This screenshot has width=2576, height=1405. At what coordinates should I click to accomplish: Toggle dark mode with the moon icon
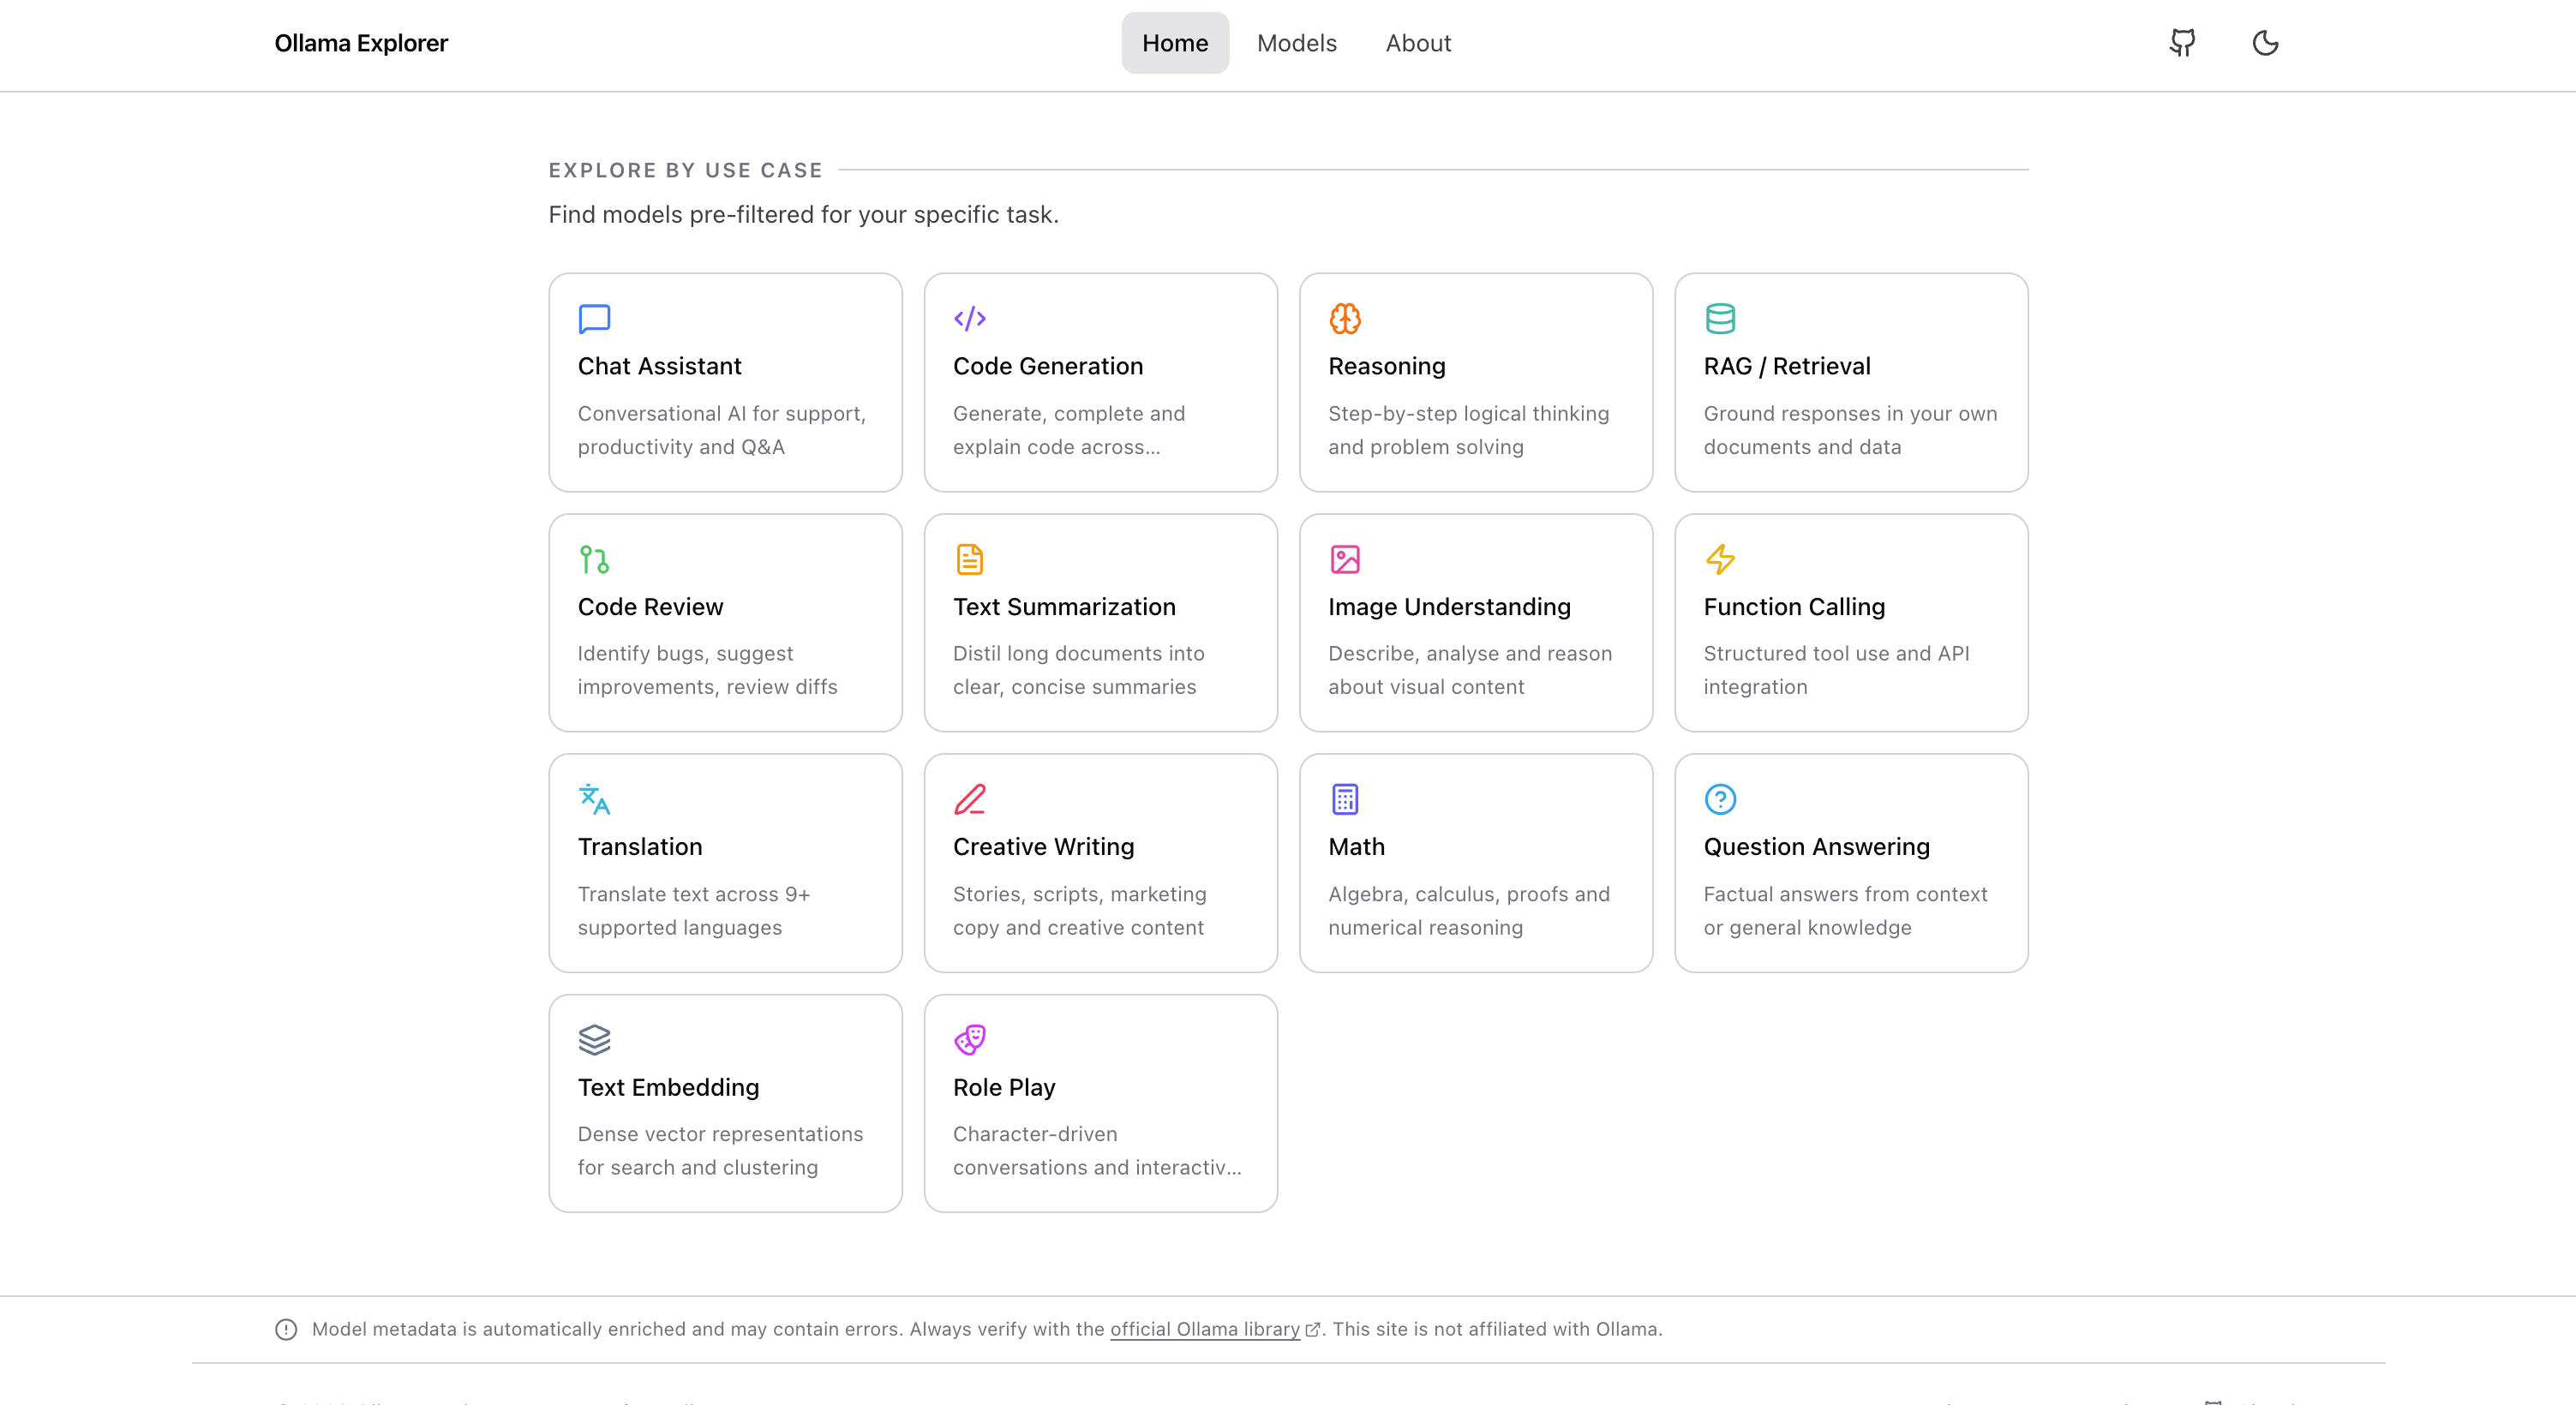[2265, 43]
